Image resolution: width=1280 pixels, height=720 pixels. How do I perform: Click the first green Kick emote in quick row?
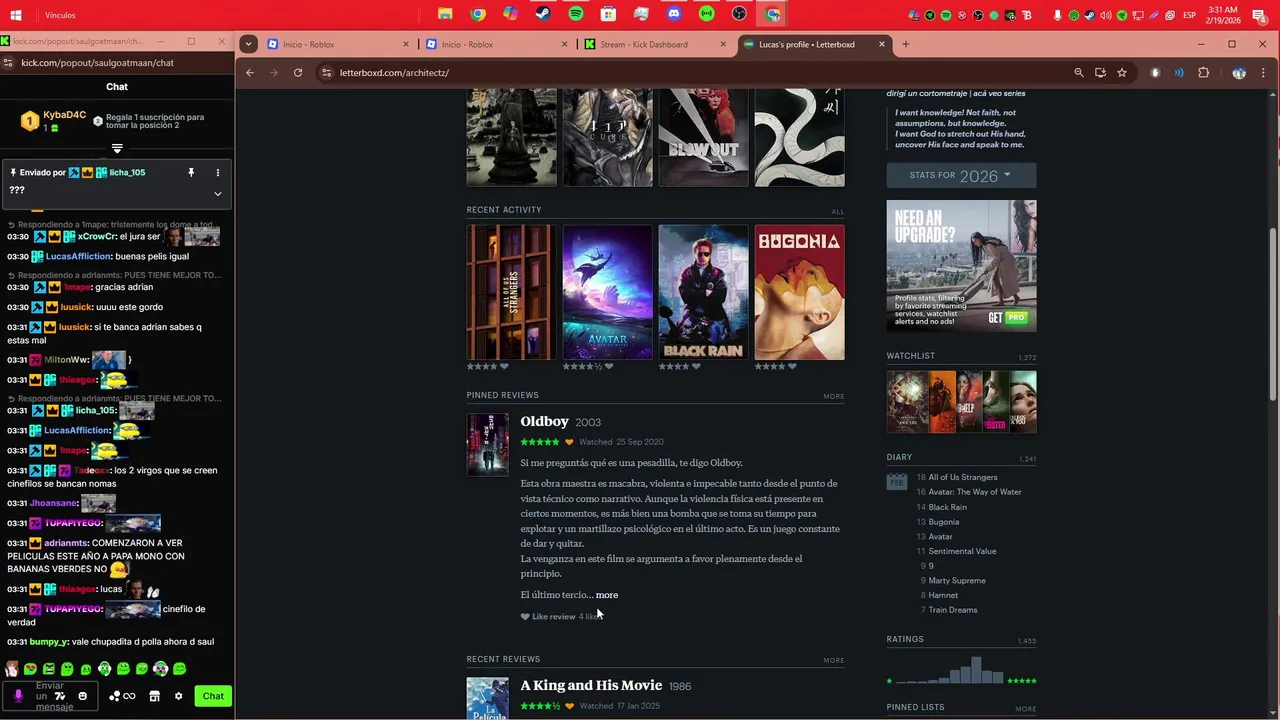(30, 668)
